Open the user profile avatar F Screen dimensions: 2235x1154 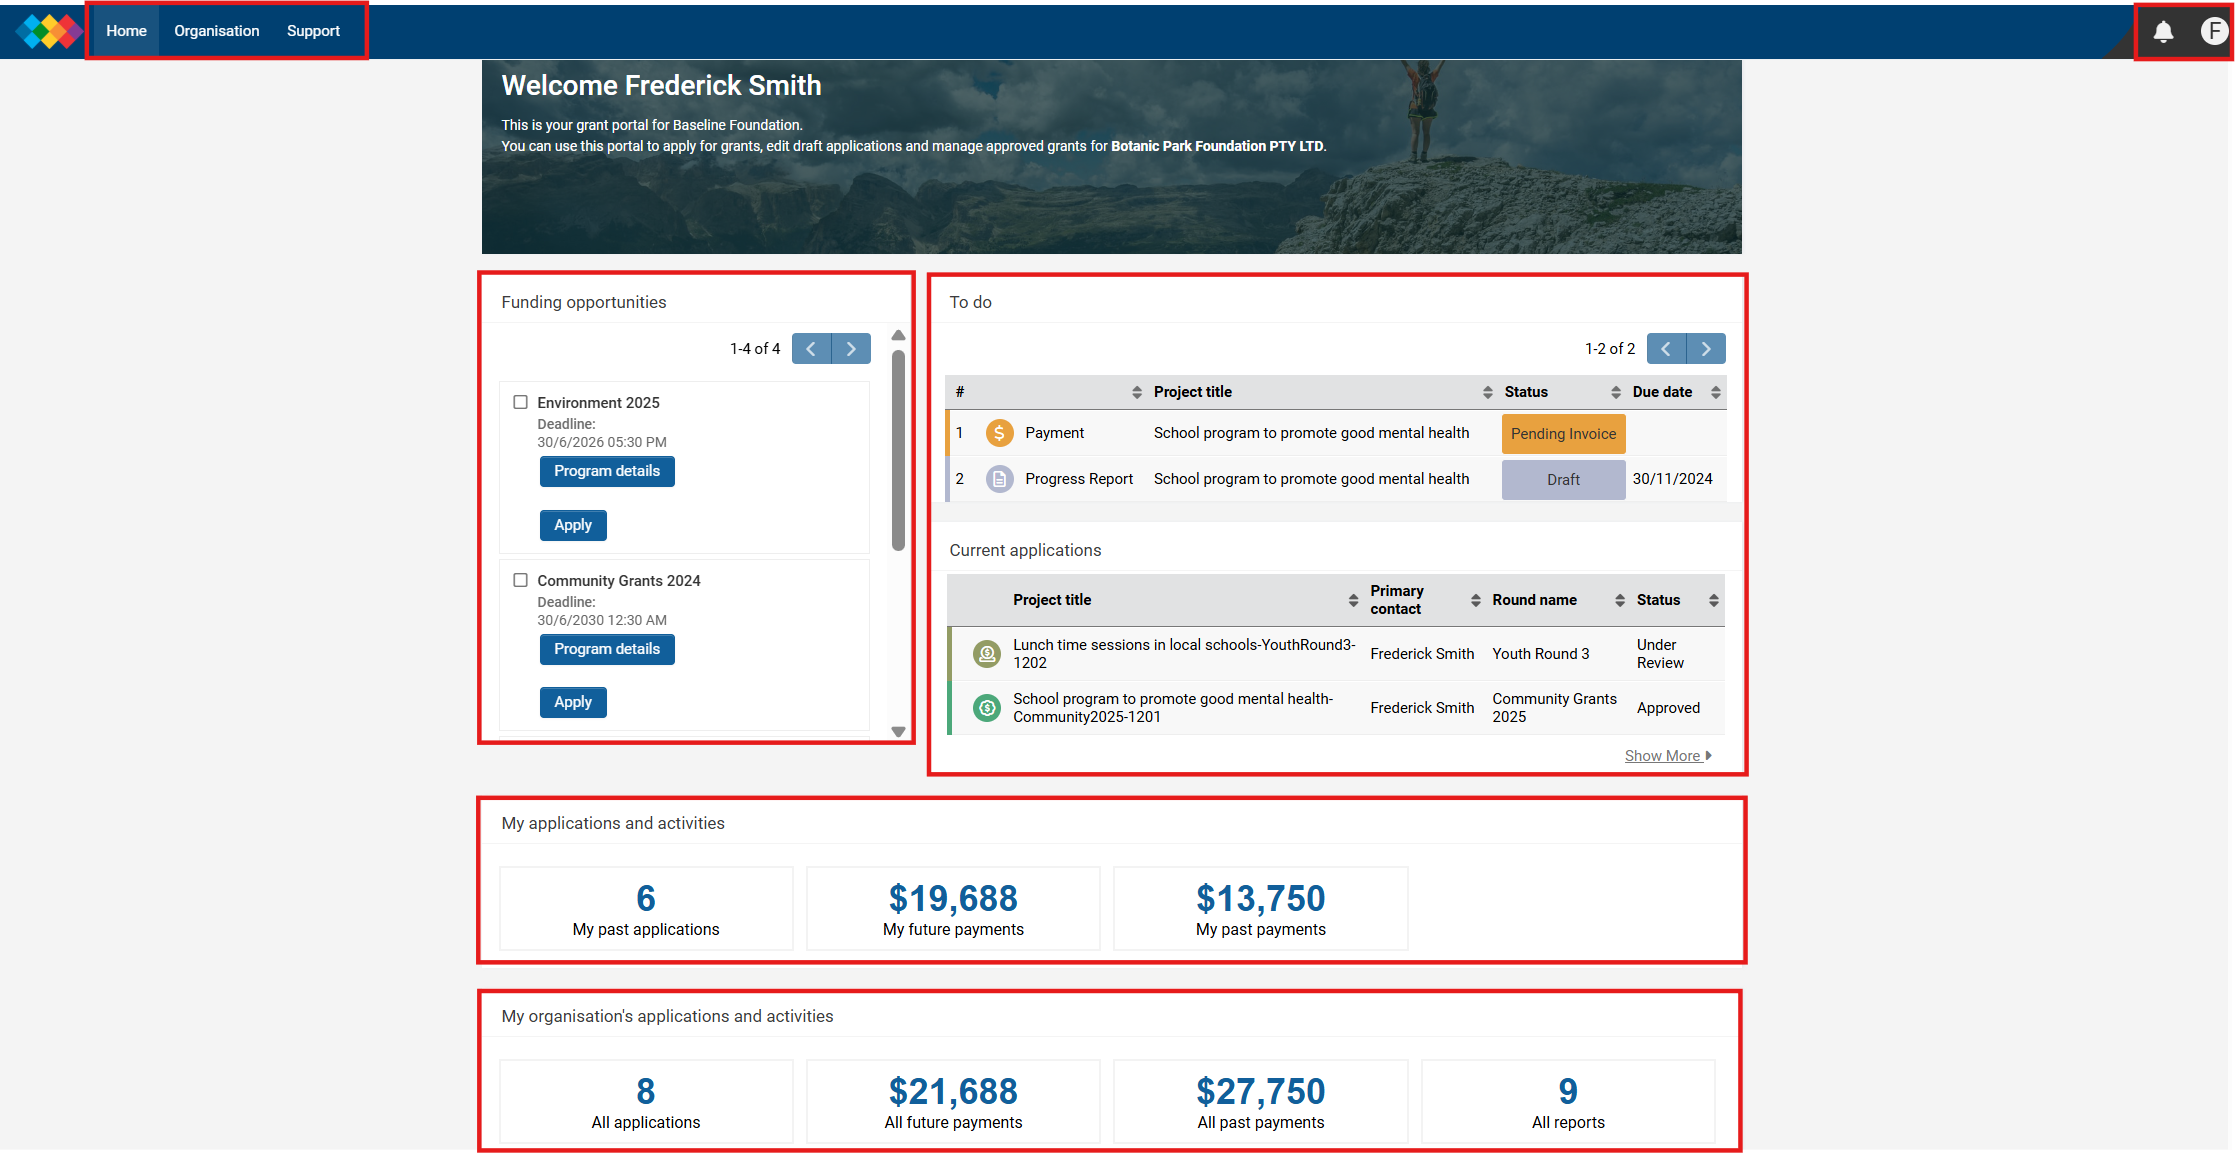pyautogui.click(x=2214, y=31)
